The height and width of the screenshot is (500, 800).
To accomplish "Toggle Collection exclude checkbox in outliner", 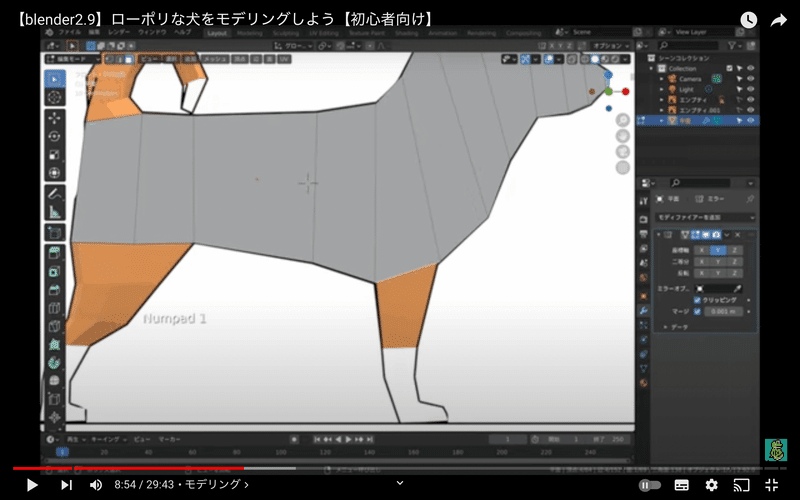I will pos(729,68).
